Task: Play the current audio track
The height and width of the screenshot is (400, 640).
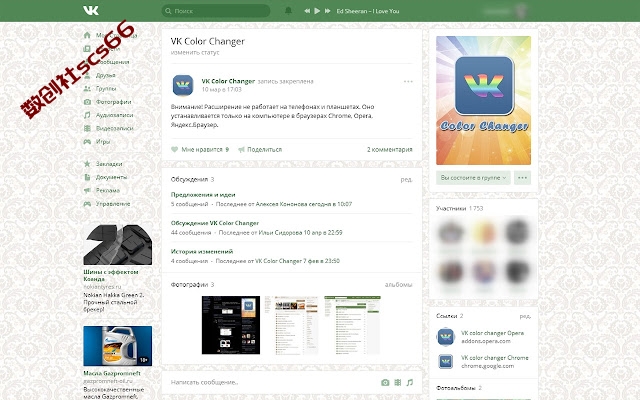Action: point(317,11)
